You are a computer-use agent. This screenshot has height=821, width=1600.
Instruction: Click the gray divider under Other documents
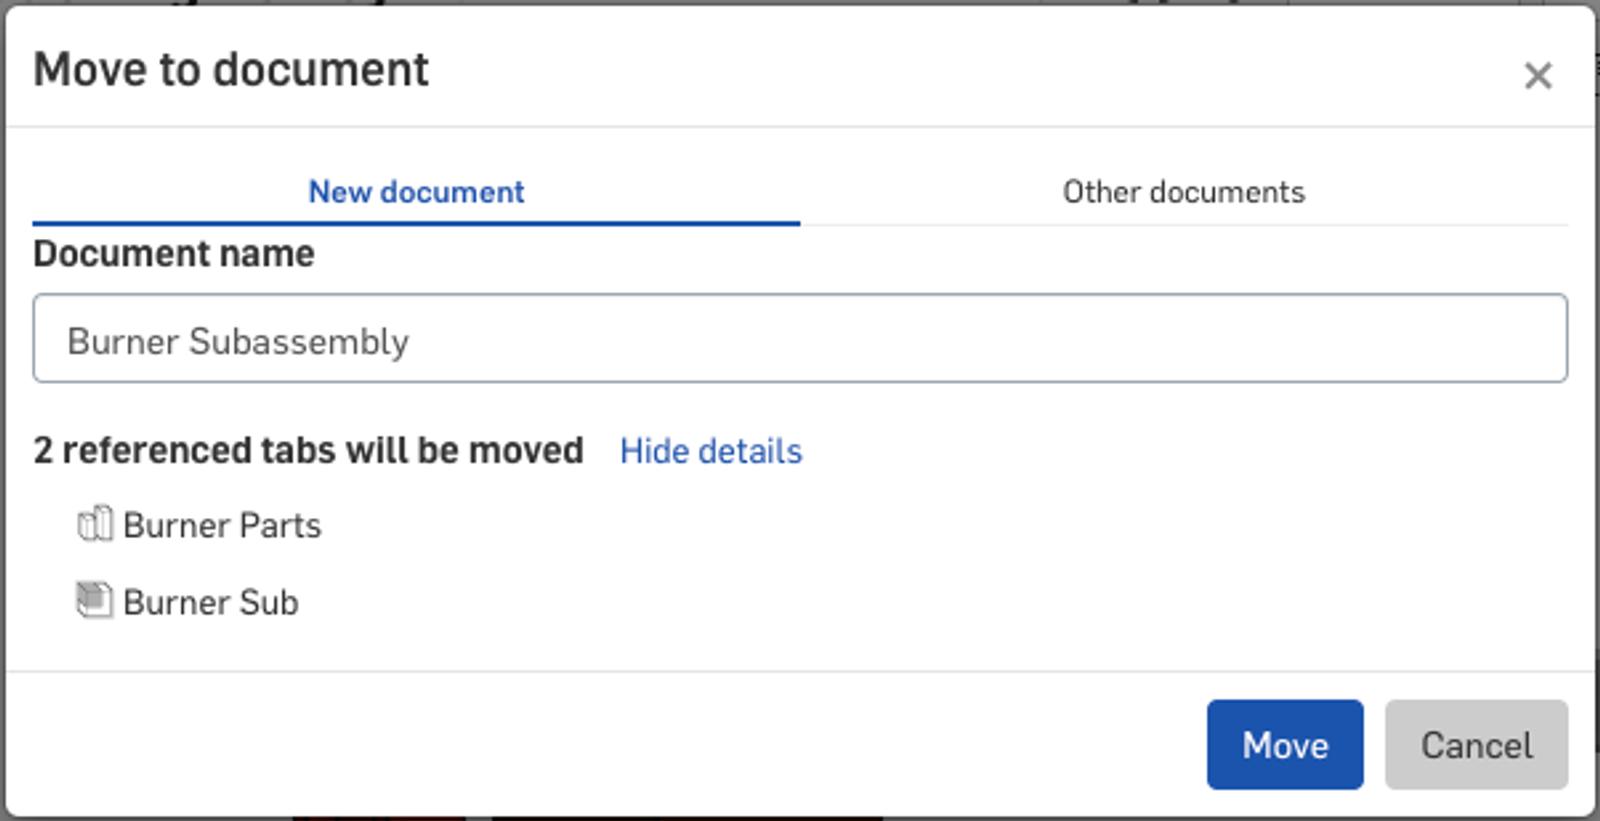pyautogui.click(x=1184, y=225)
